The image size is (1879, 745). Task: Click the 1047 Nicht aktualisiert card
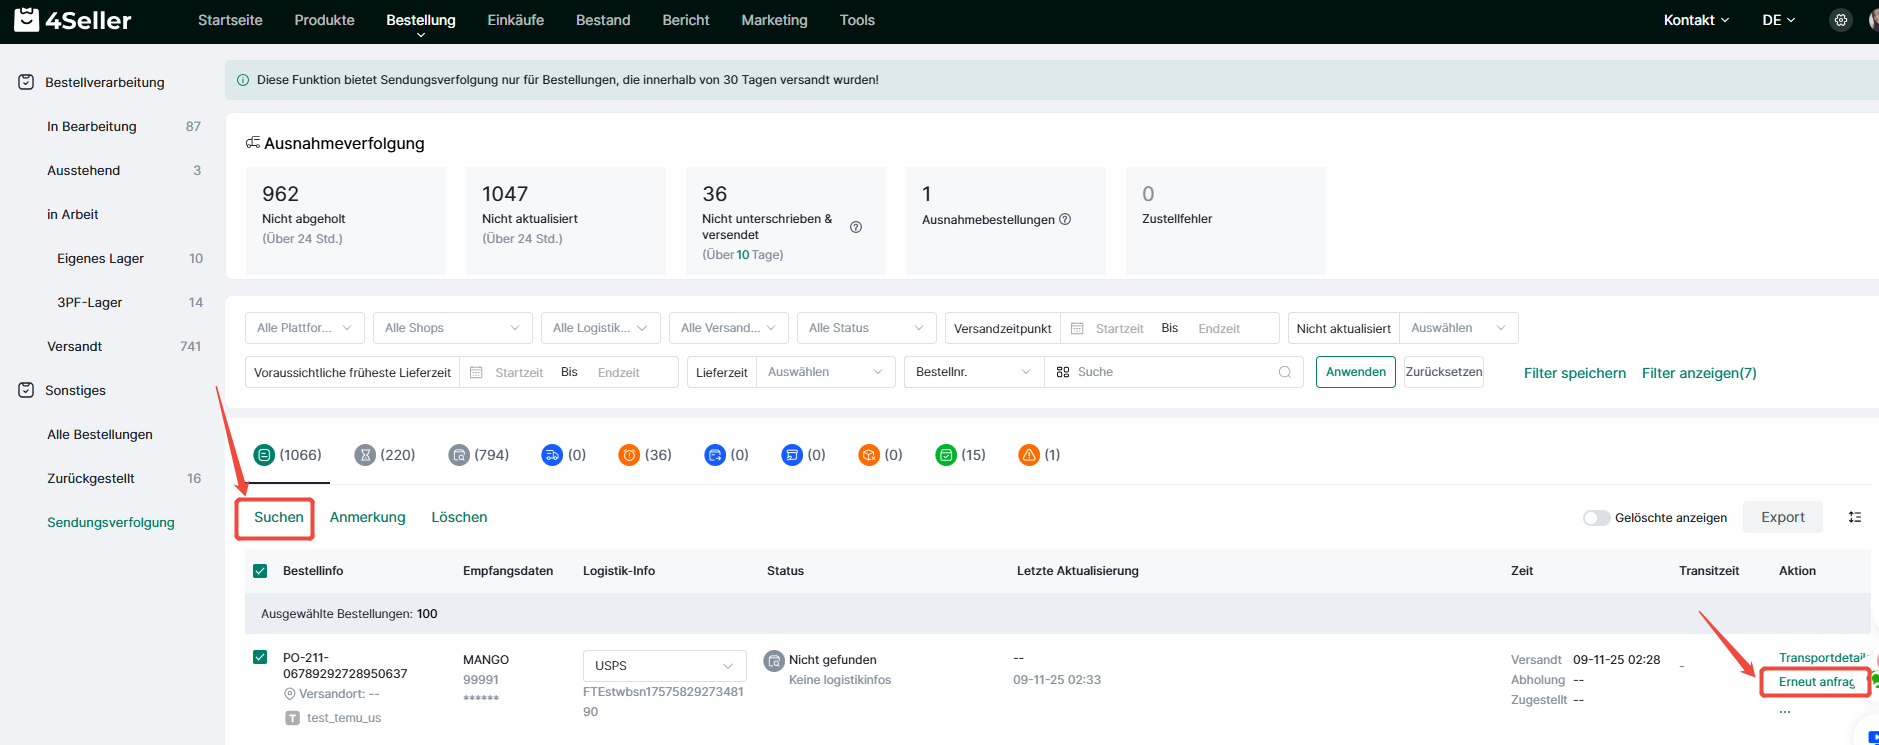566,221
